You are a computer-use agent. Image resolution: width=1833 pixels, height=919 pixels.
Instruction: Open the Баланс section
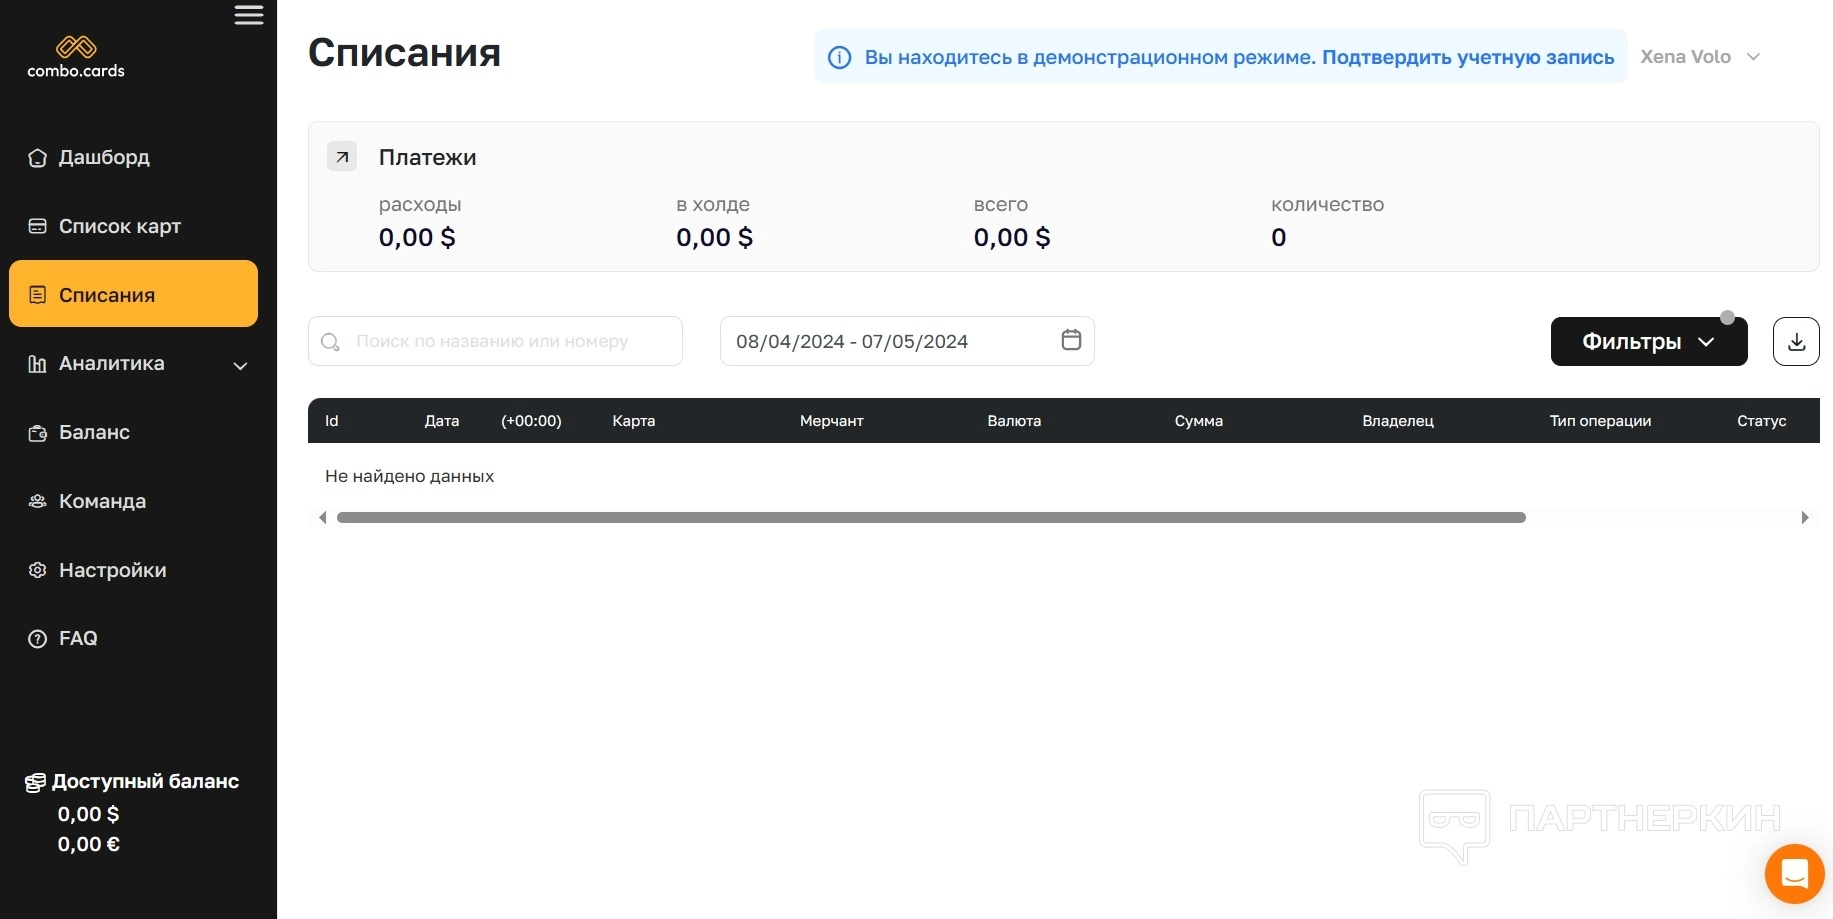click(94, 433)
